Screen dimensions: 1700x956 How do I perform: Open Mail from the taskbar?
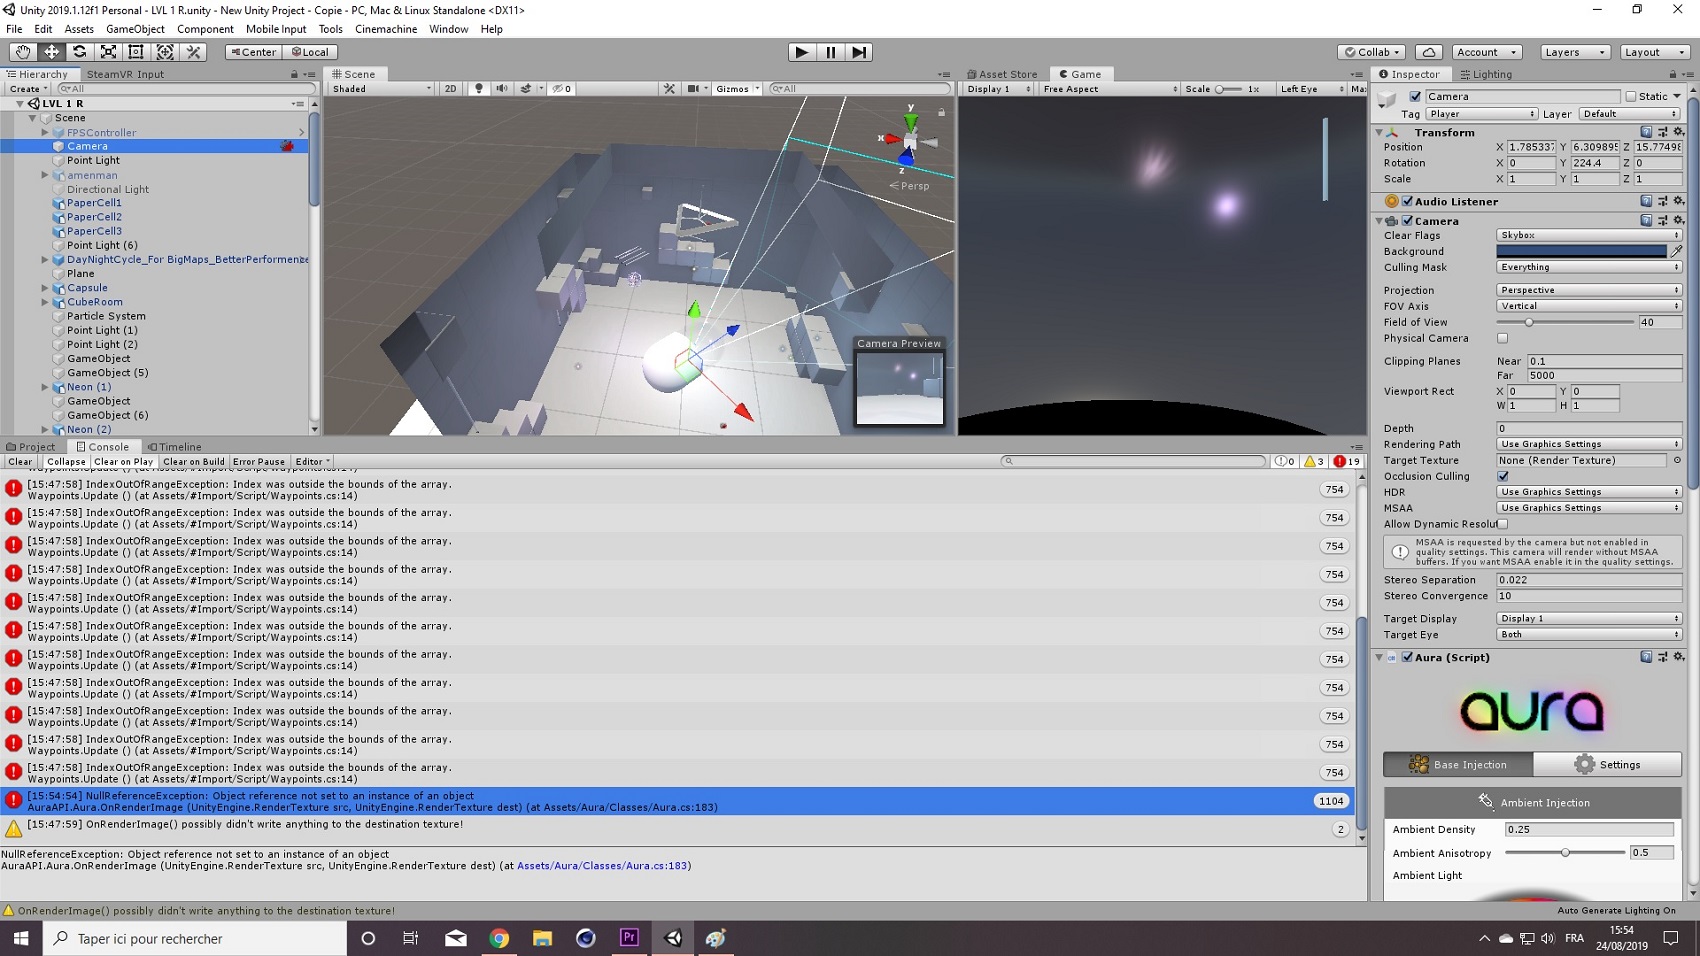click(x=456, y=938)
